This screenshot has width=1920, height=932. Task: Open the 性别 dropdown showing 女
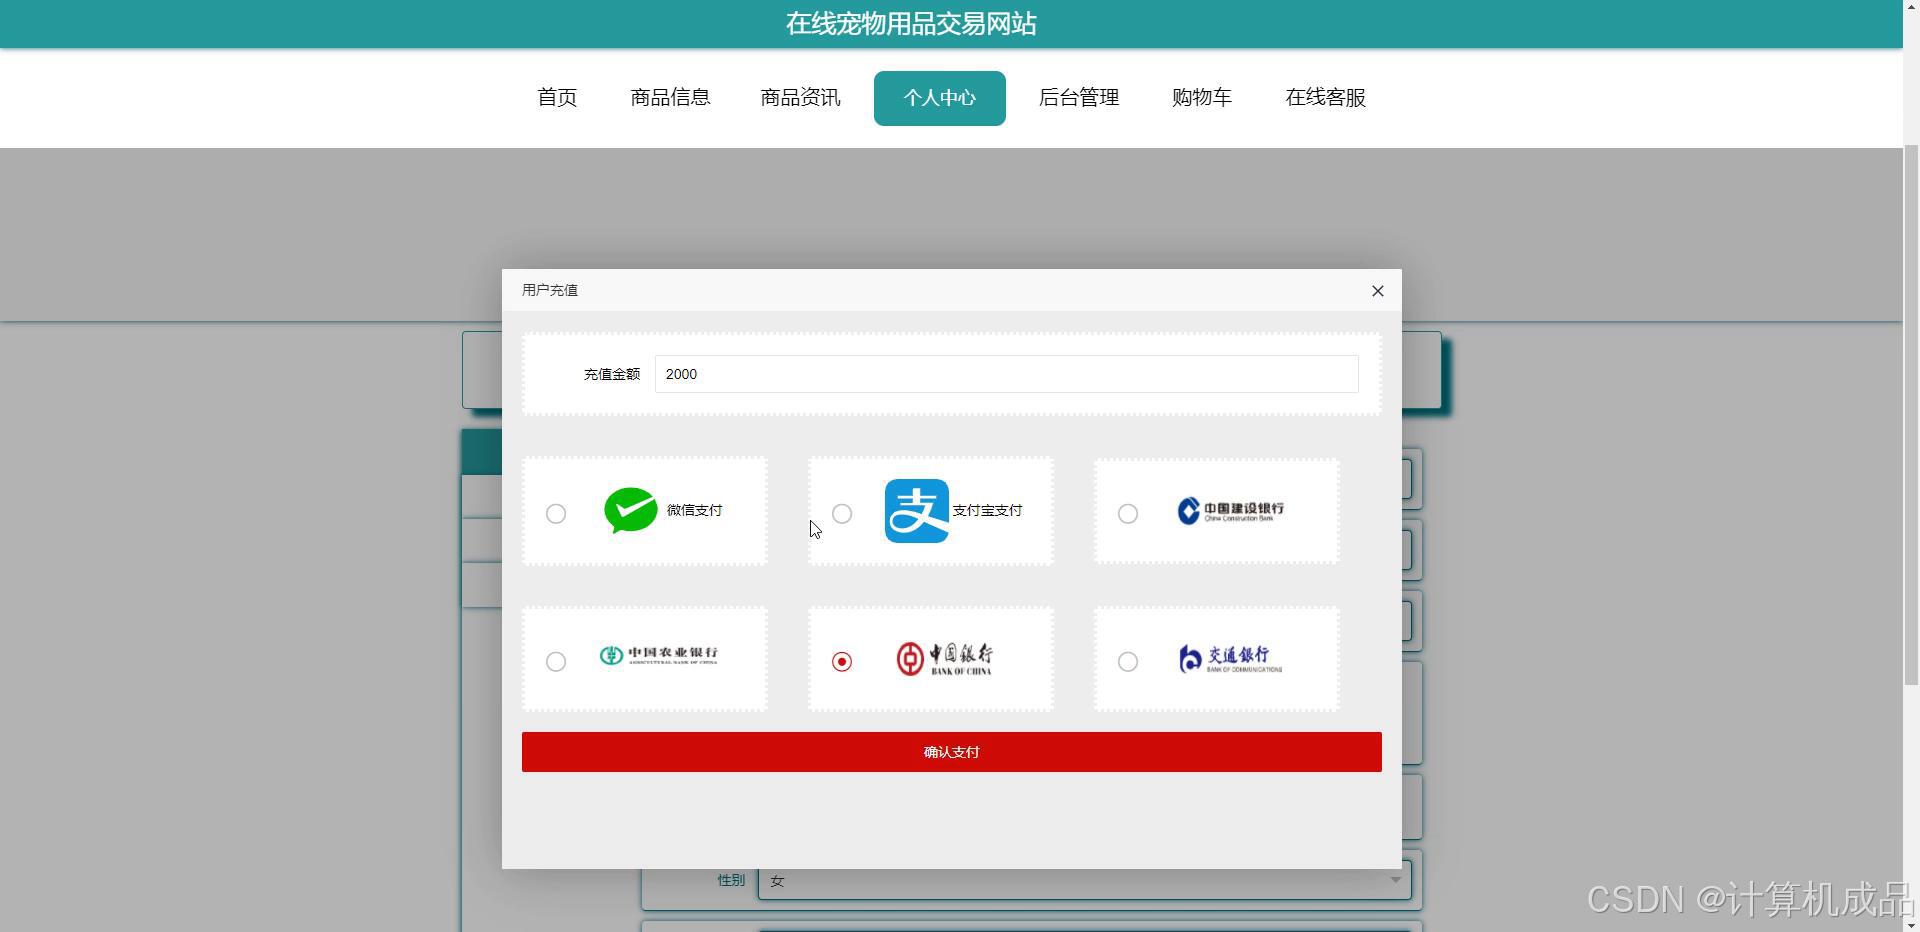(x=1084, y=880)
